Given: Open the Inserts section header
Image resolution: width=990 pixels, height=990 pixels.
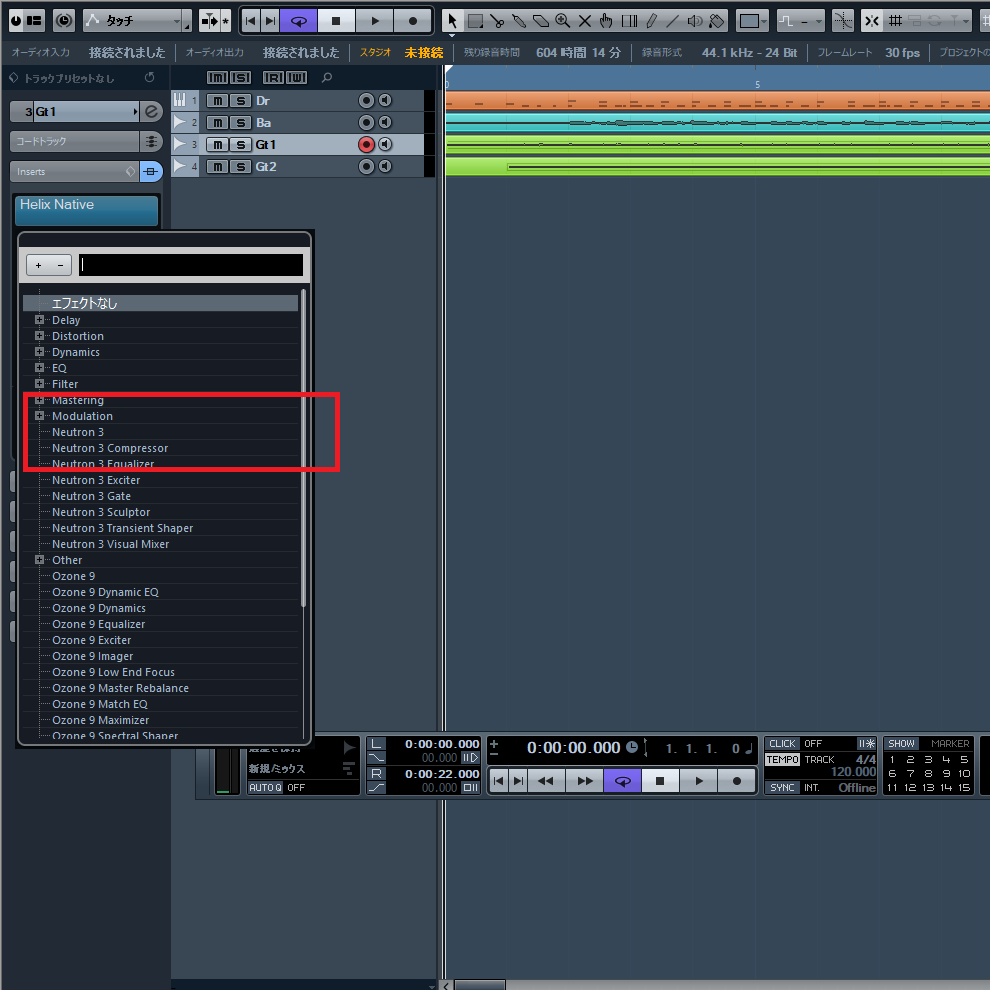Looking at the screenshot, I should pyautogui.click(x=75, y=172).
